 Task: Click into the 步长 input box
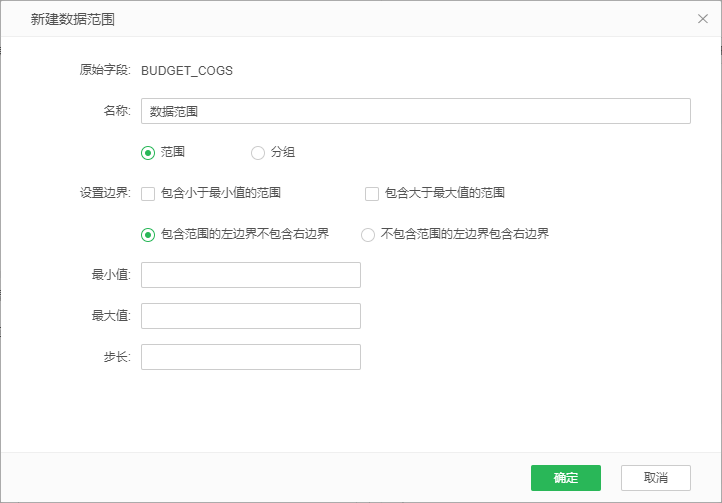[250, 357]
